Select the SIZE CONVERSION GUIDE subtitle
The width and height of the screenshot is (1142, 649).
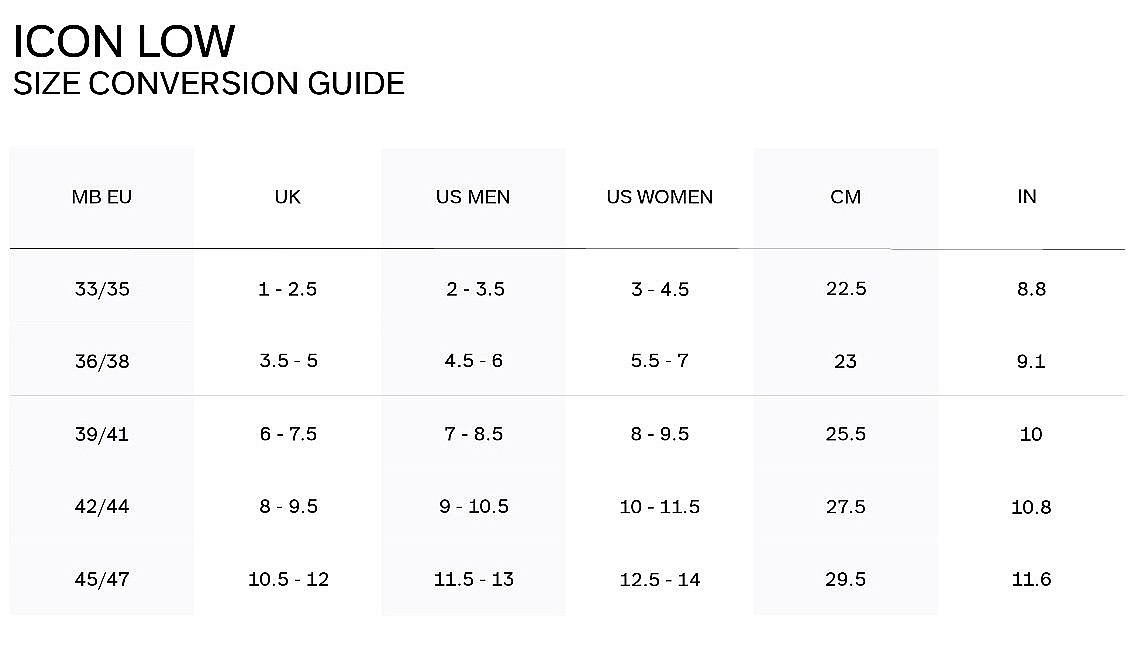[x=209, y=83]
